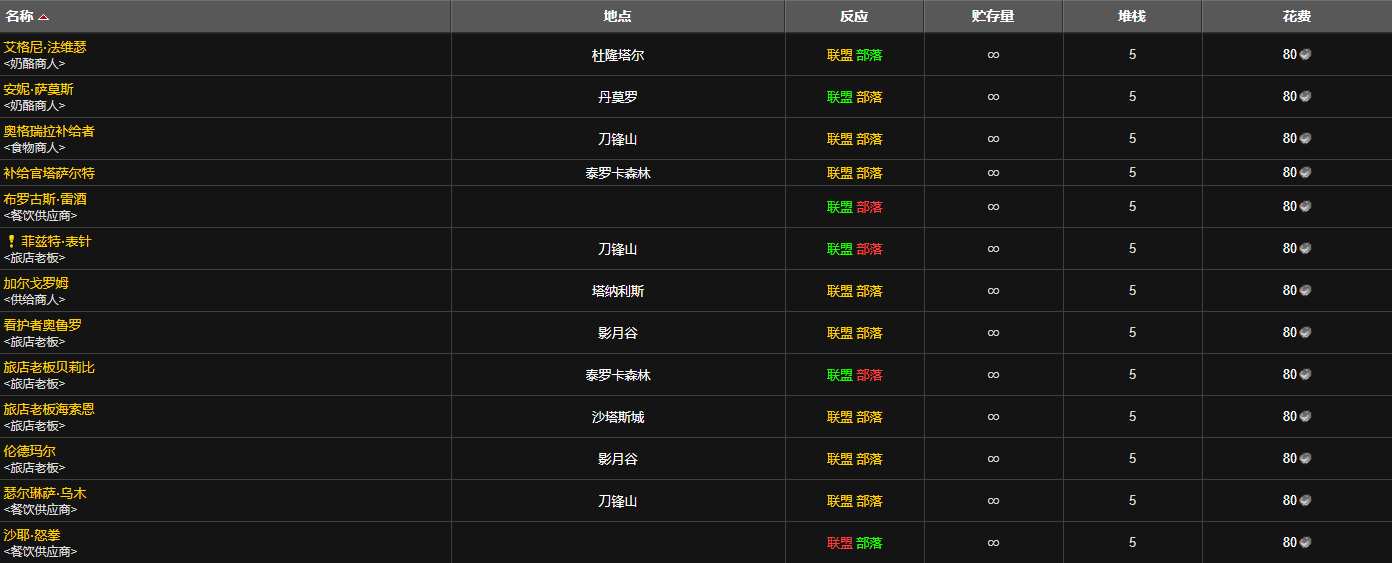The width and height of the screenshot is (1392, 563).
Task: Click the silver coin icon in 安妮·萨莫斯 row
Action: (x=1305, y=97)
